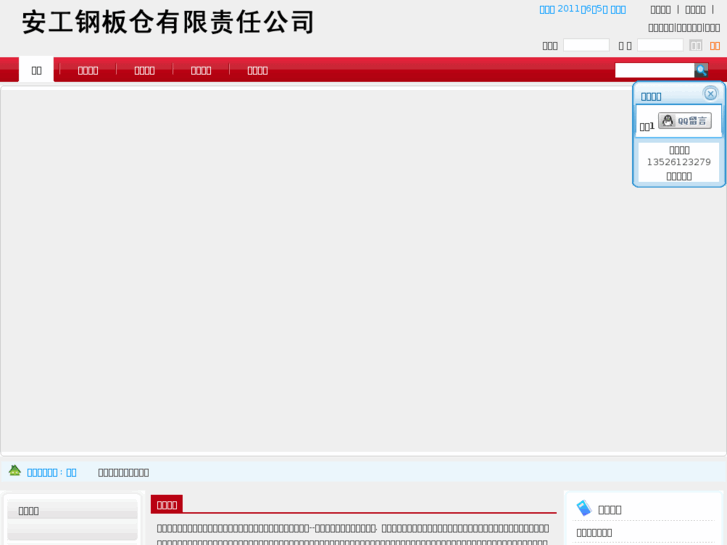This screenshot has height=545, width=727.
Task: Click the blue link beside green house icon
Action: pyautogui.click(x=51, y=473)
